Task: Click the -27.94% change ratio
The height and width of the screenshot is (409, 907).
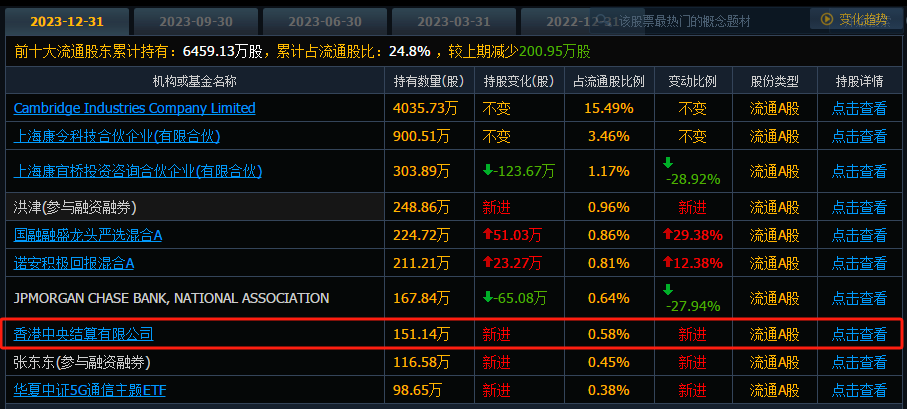Action: pos(692,305)
